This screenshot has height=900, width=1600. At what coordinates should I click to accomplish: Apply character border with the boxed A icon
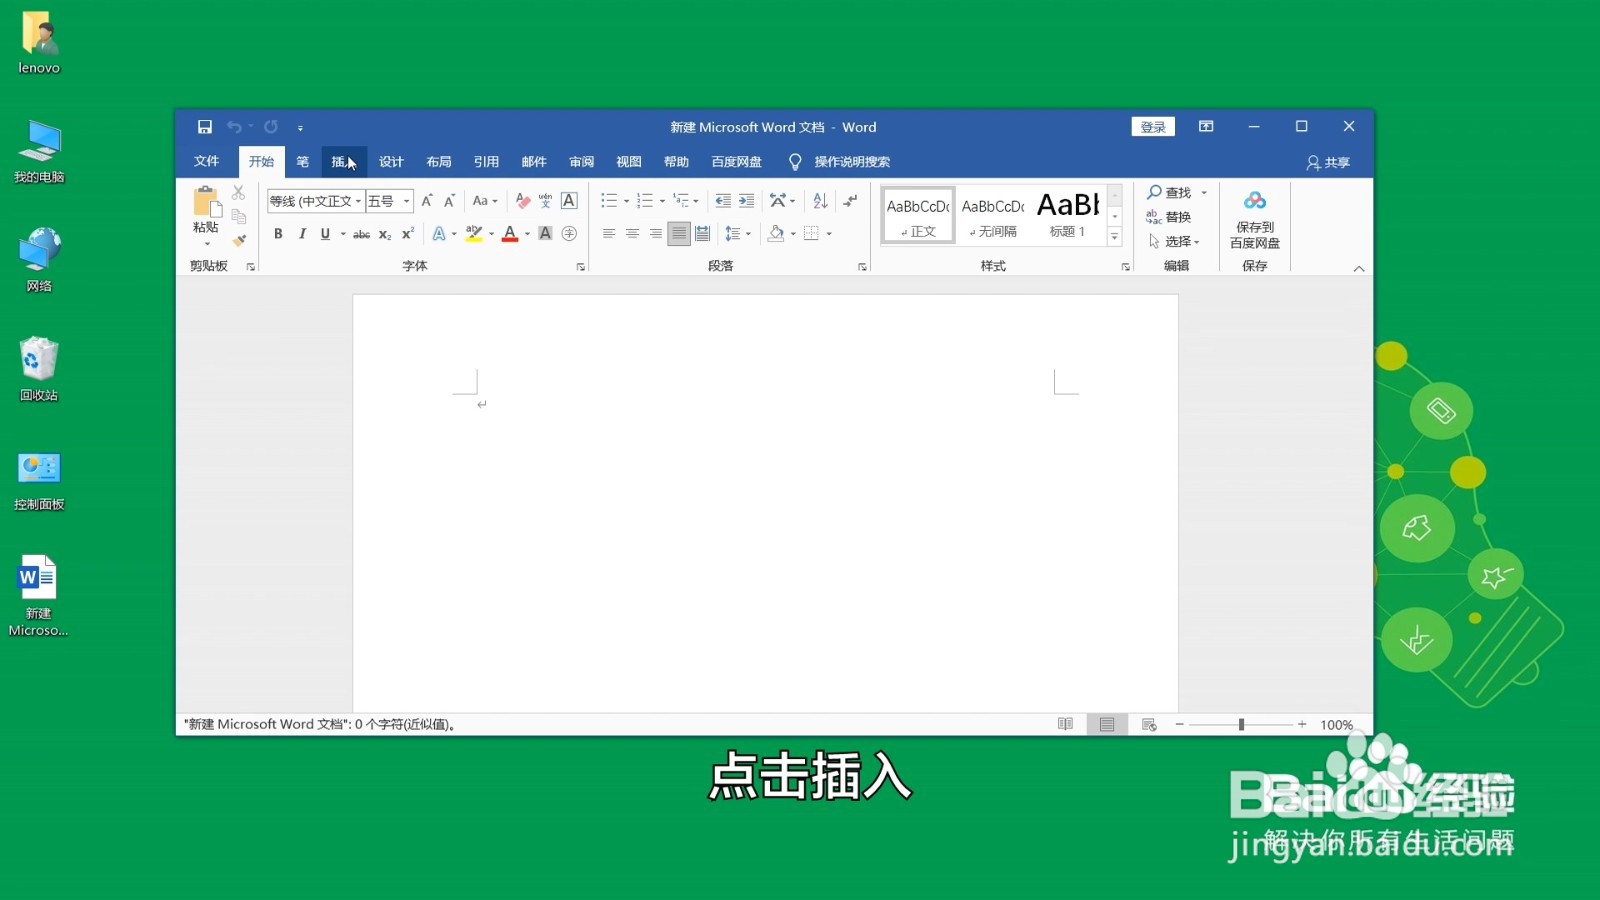569,201
